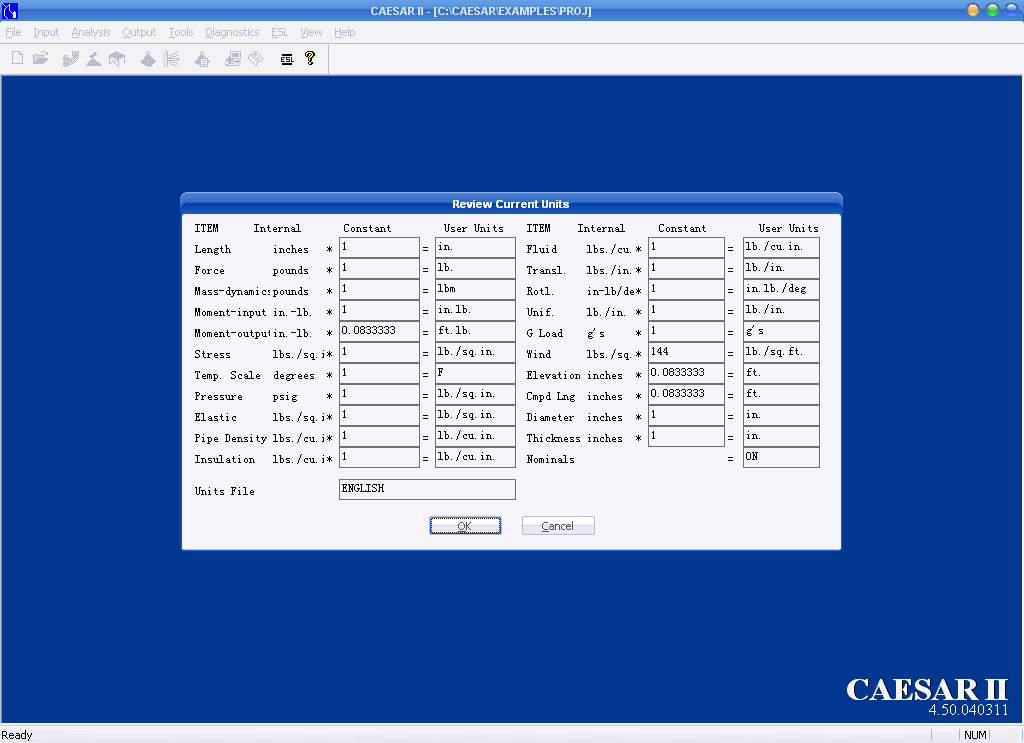
Task: Confirm units with the OK button
Action: tap(465, 526)
